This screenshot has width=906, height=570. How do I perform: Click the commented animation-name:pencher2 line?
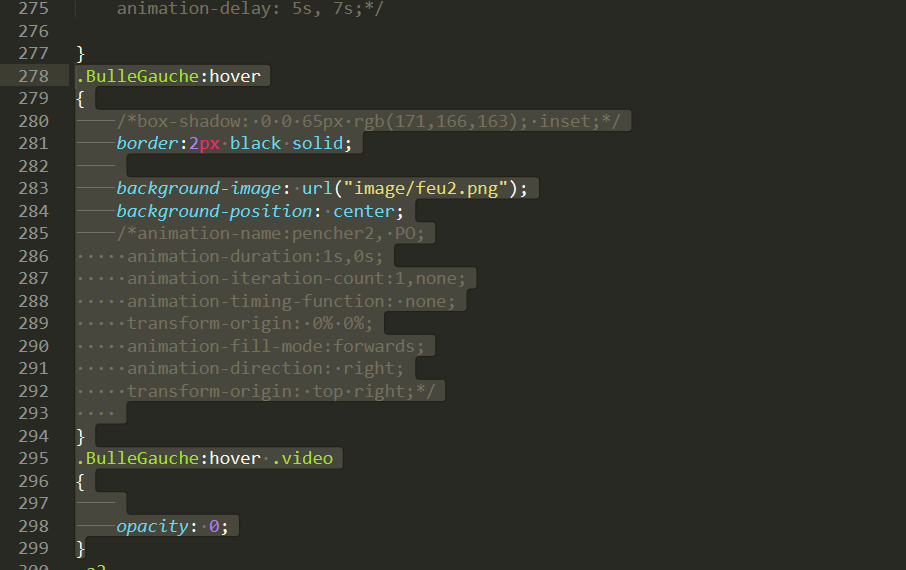[271, 234]
